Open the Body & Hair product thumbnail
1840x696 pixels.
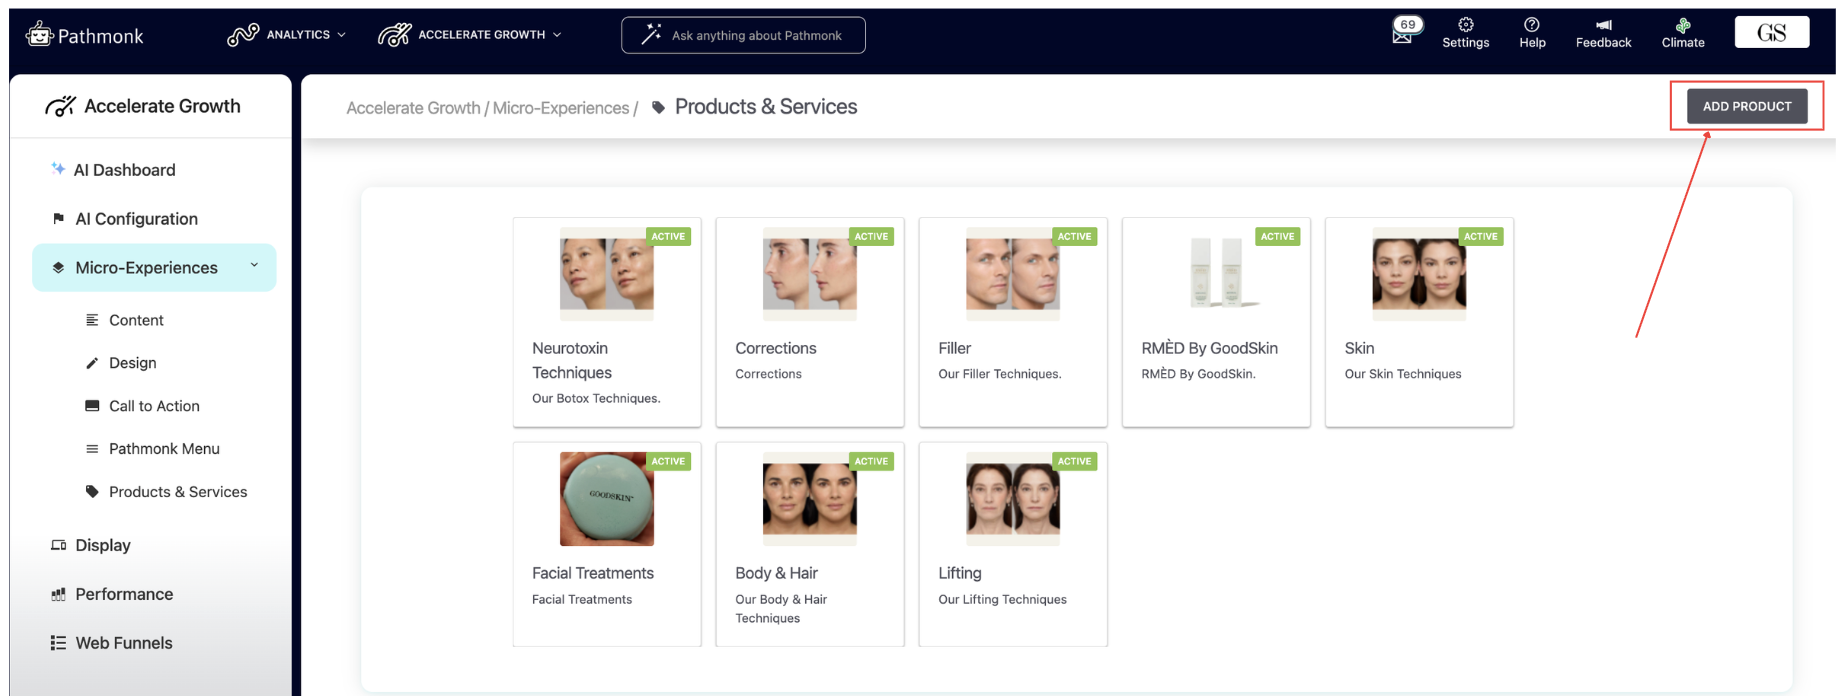[810, 499]
